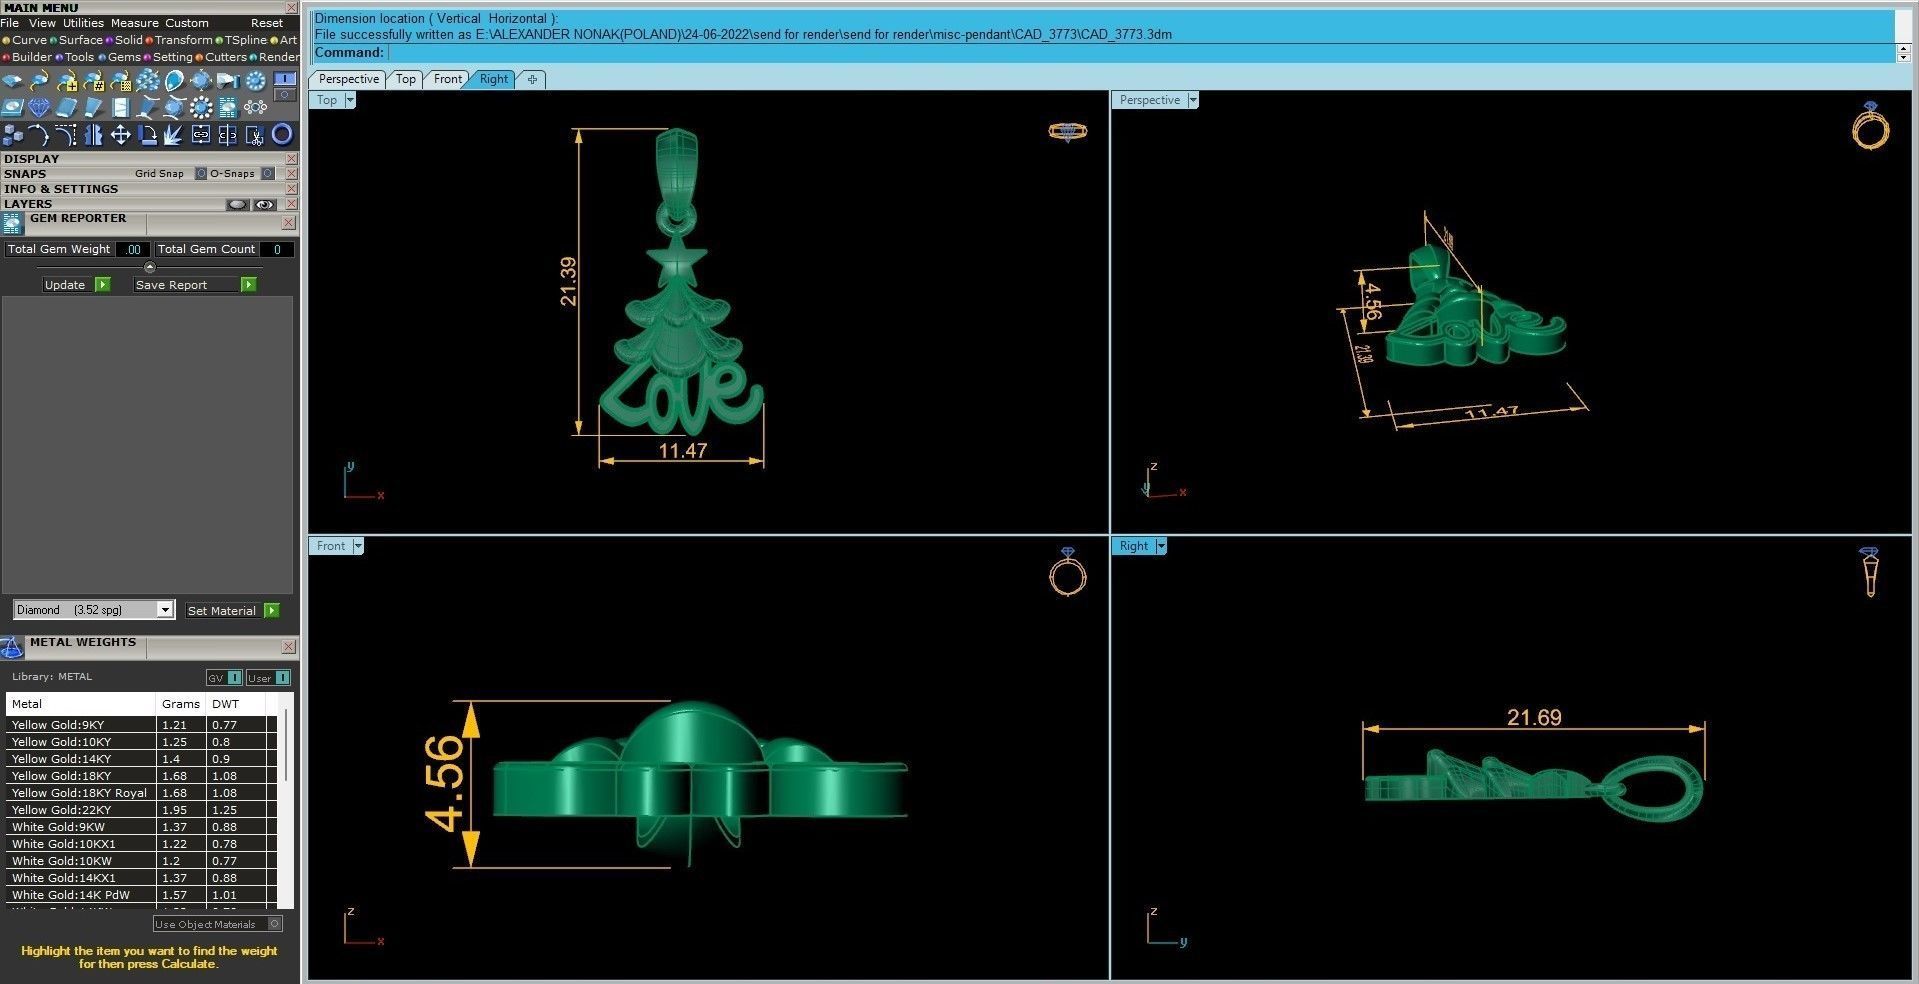Toggle the blue bar switch beside toolbar

coord(285,78)
